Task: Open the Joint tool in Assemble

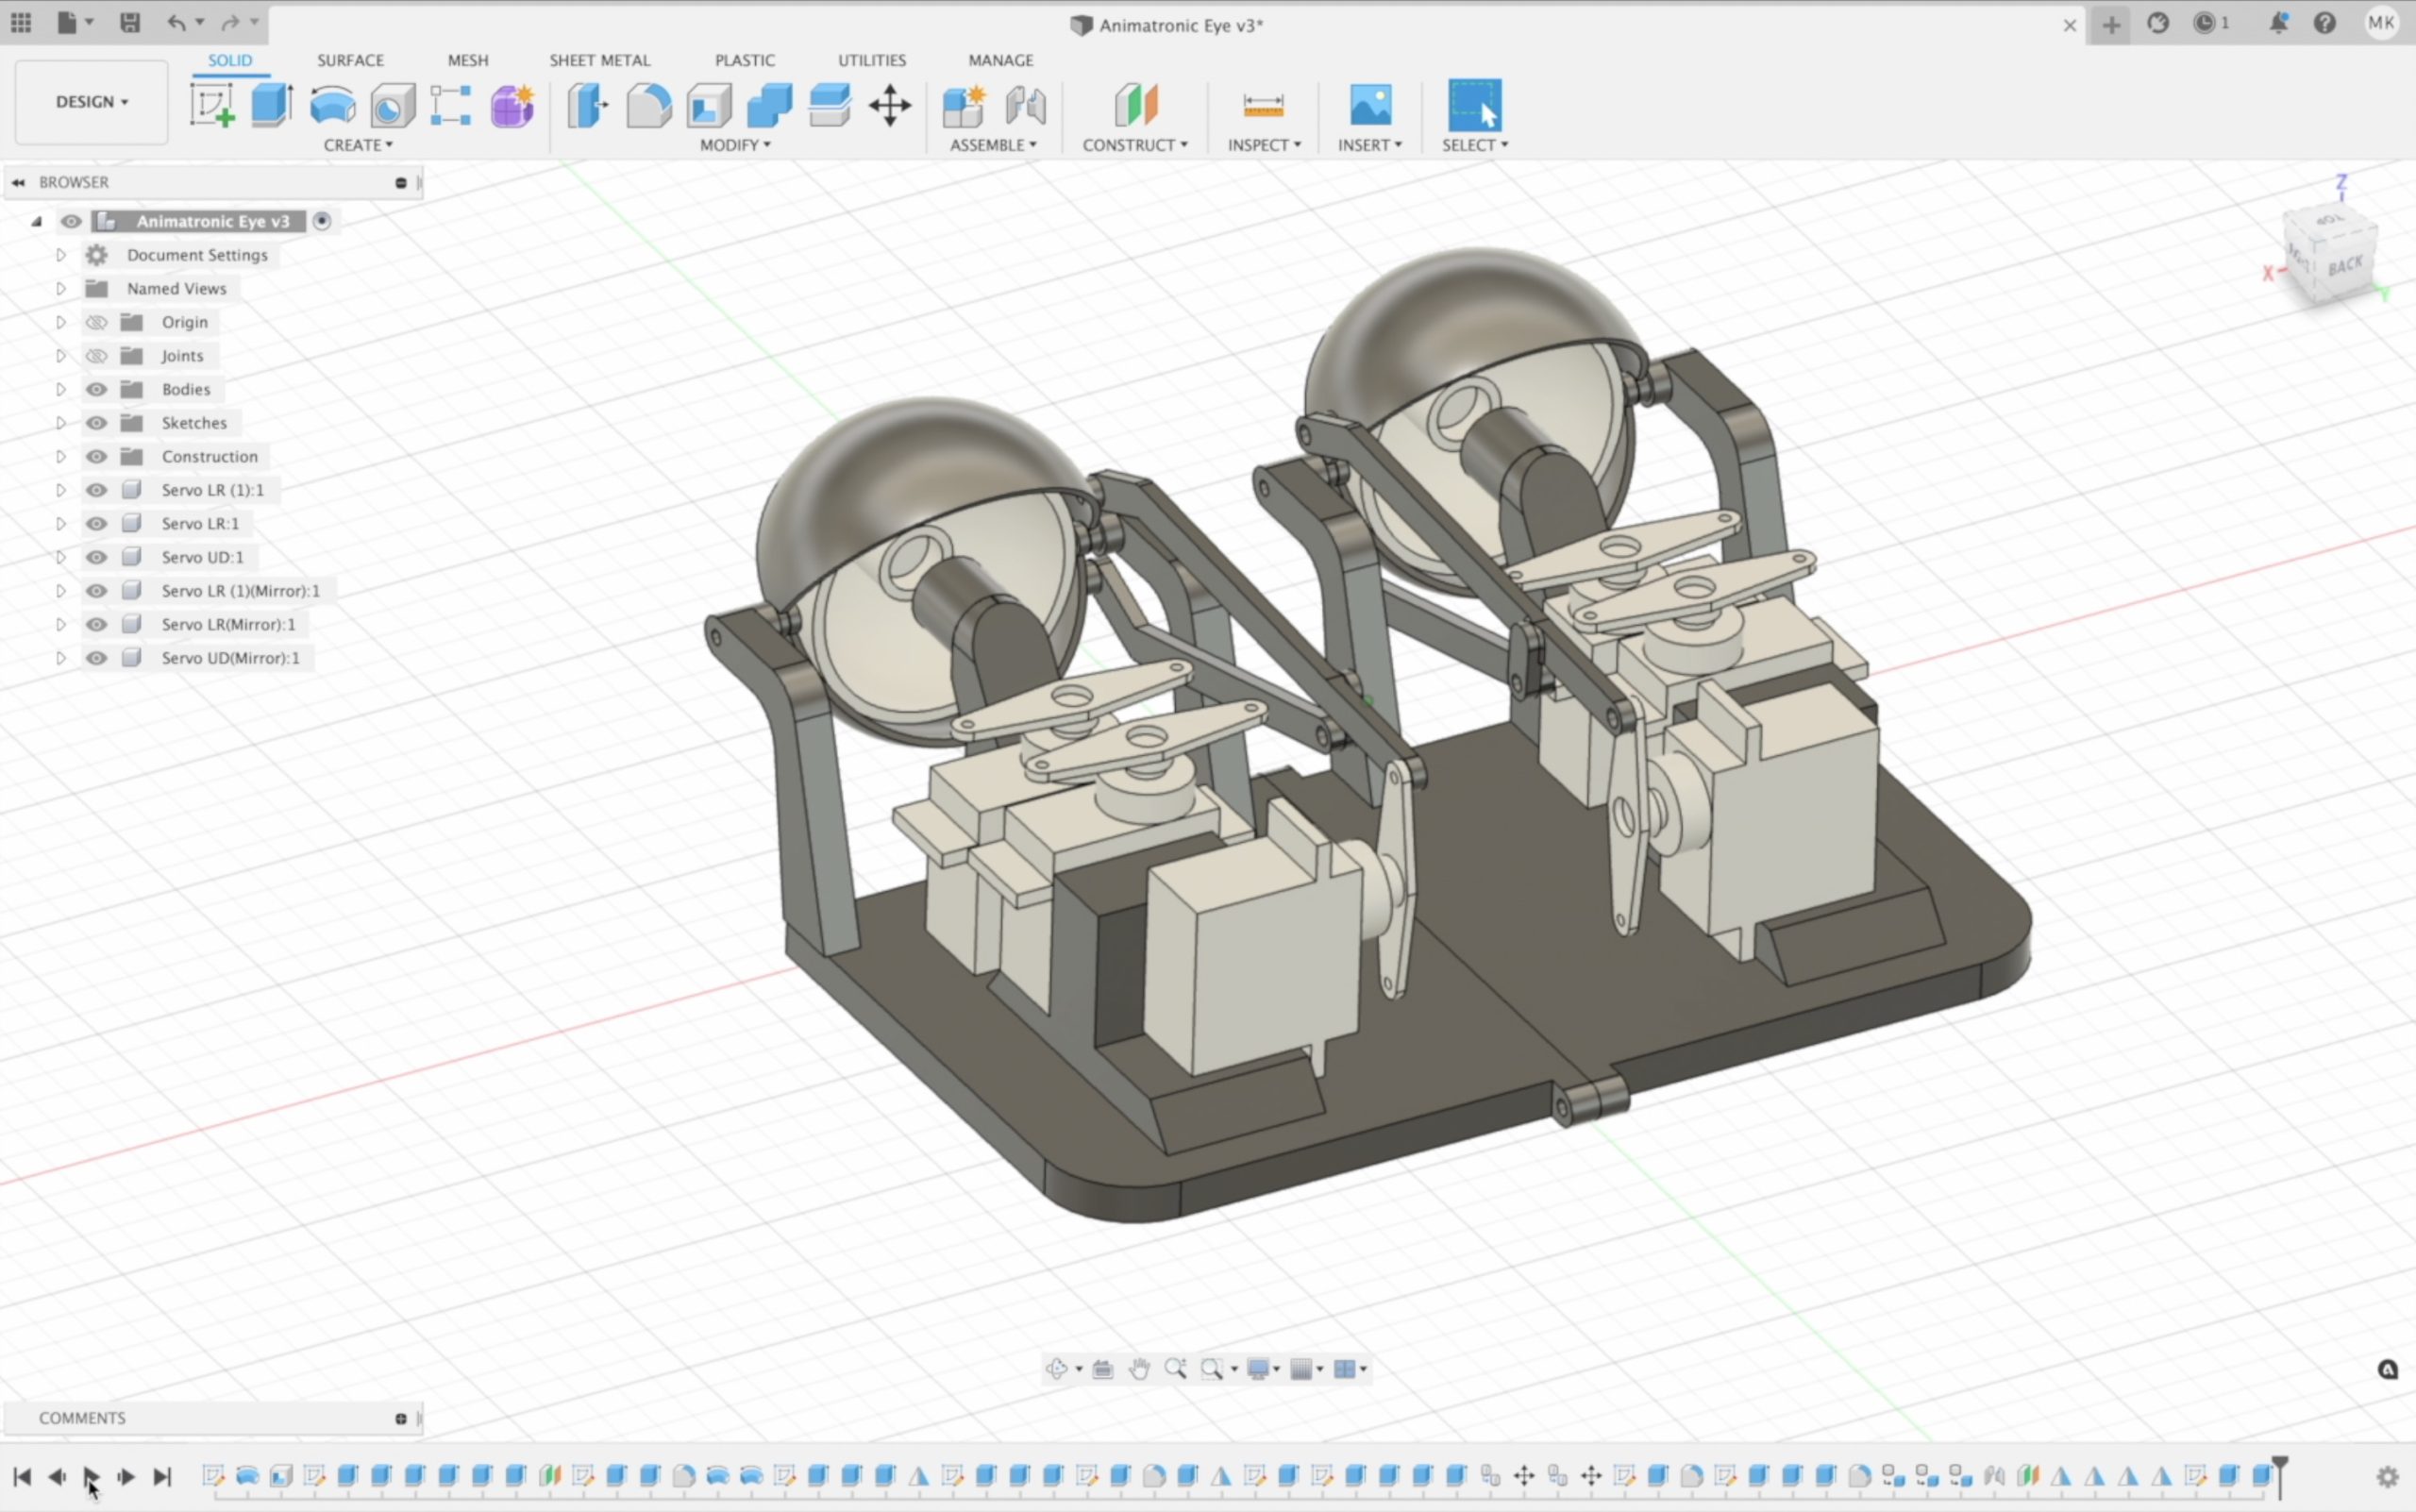Action: pyautogui.click(x=1026, y=105)
